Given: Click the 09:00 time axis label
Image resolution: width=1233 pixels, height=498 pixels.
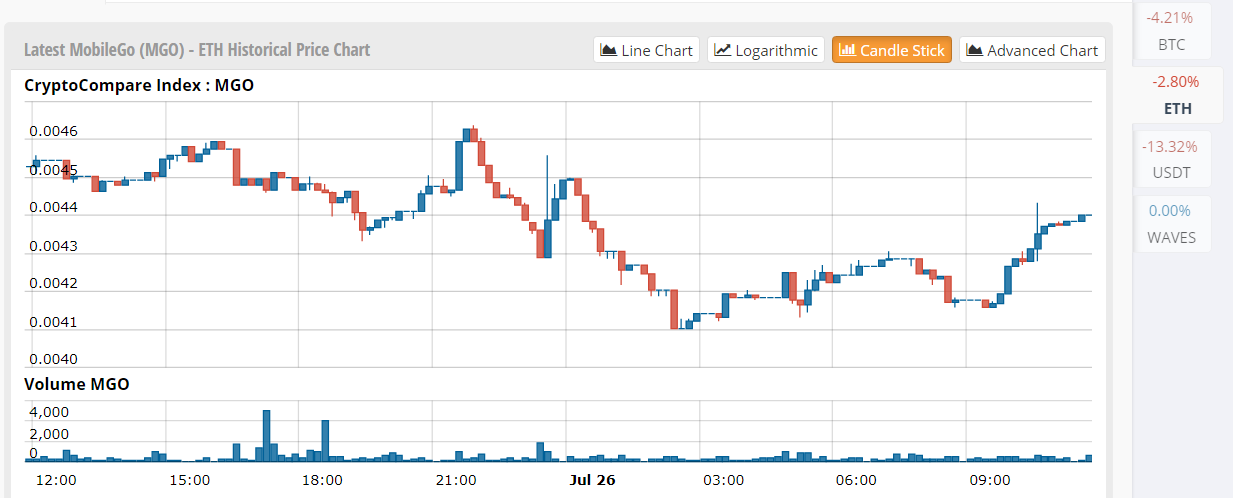Looking at the screenshot, I should point(989,480).
